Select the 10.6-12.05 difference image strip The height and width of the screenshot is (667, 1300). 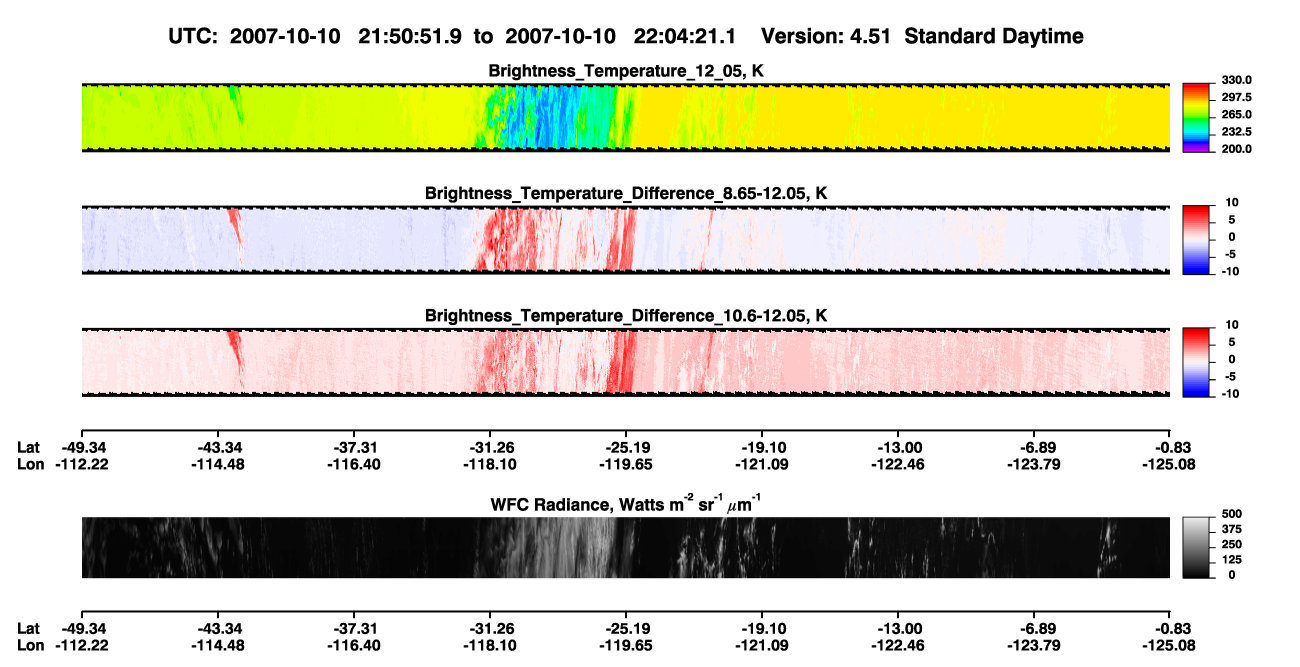tap(625, 362)
